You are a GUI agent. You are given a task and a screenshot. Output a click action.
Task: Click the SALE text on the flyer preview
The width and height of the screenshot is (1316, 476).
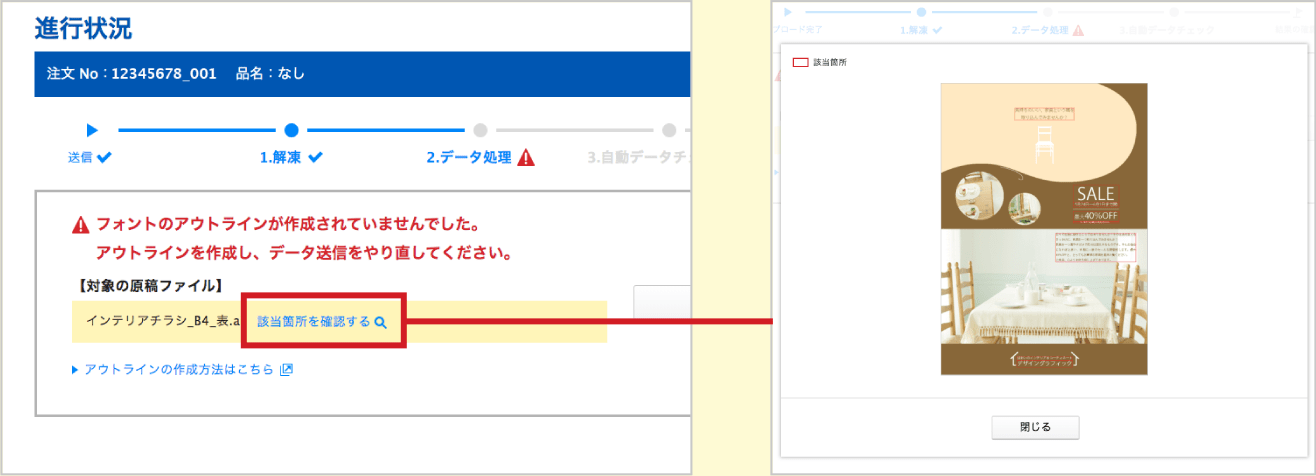tap(1095, 193)
